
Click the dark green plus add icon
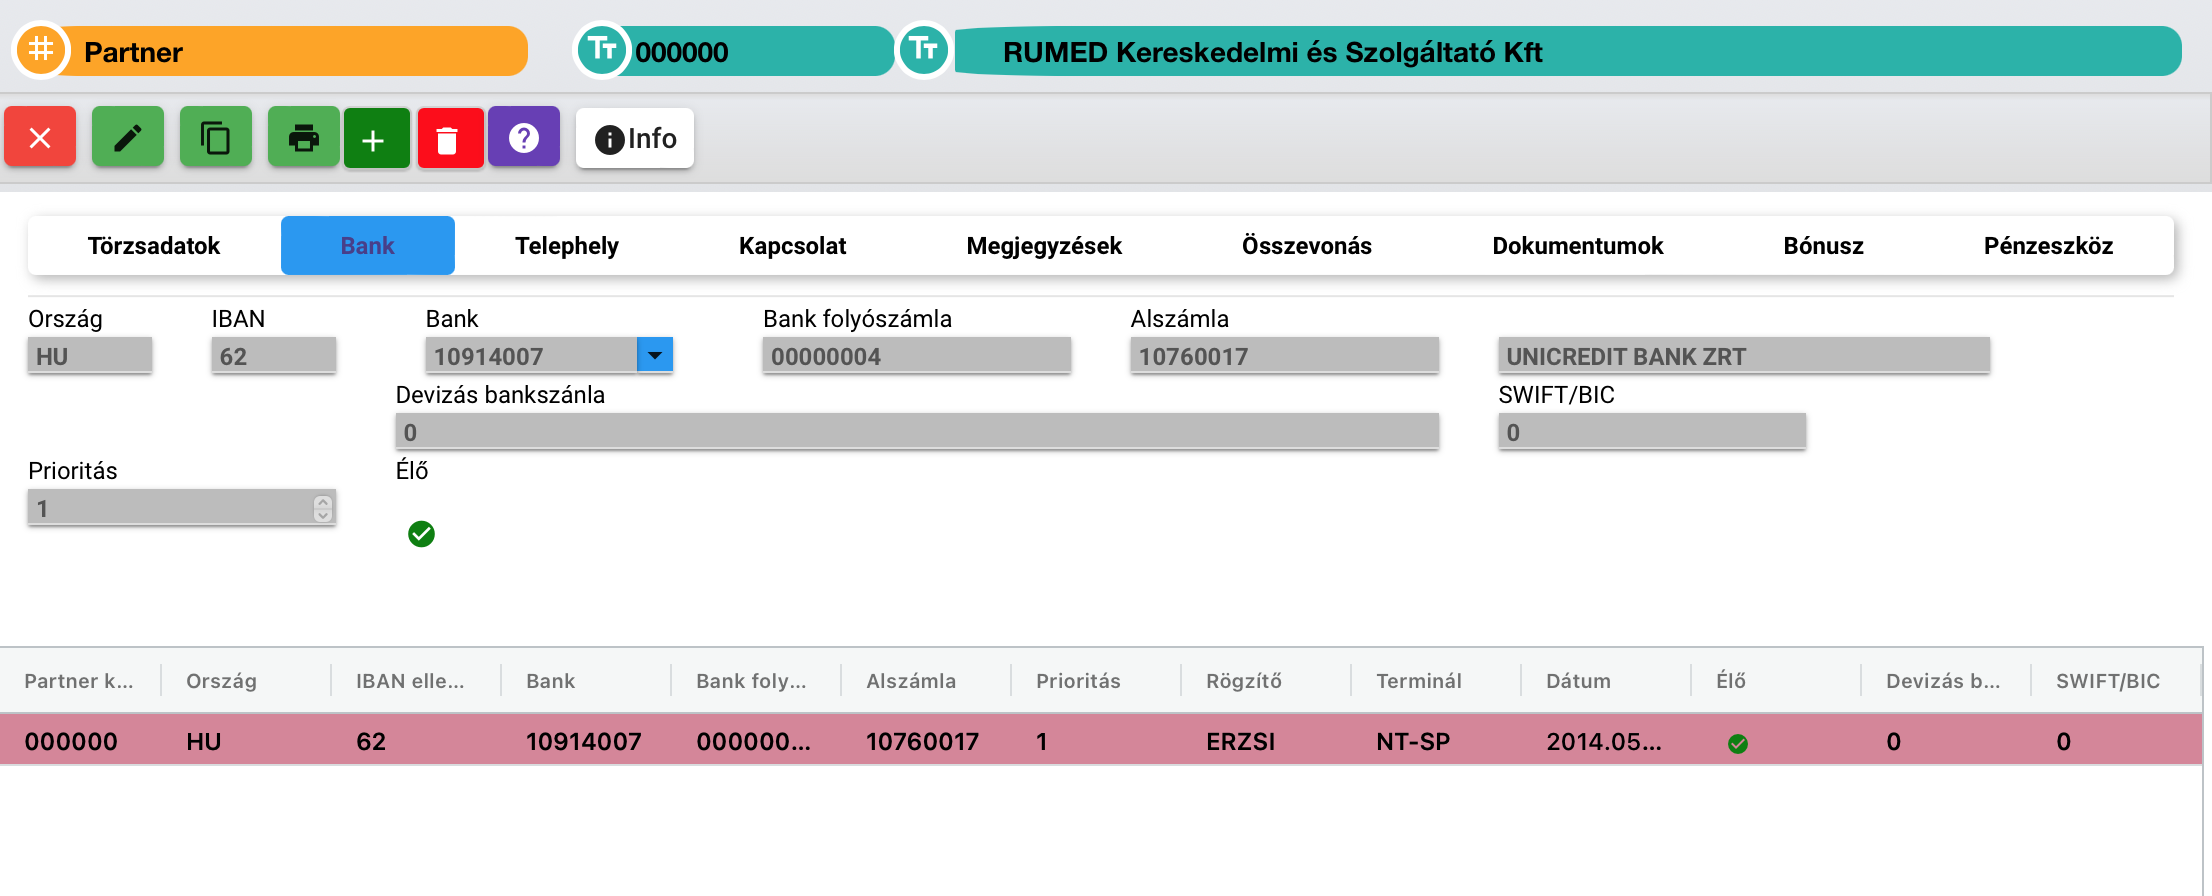click(377, 139)
